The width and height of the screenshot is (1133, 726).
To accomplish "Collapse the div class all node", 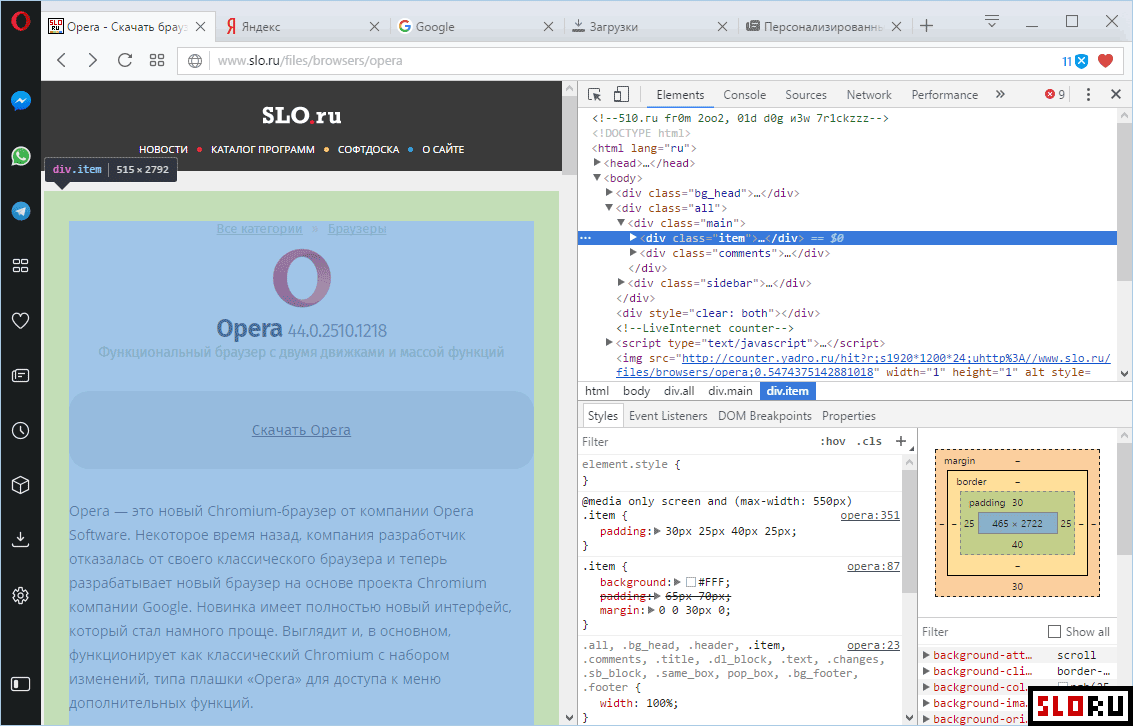I will [x=609, y=208].
